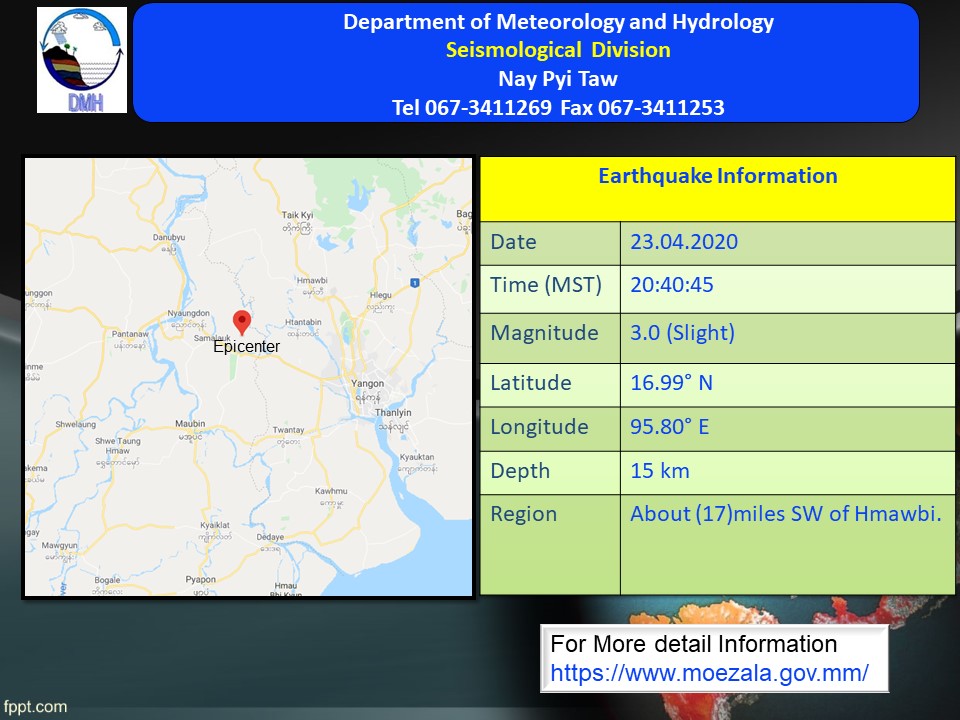960x720 pixels.
Task: Select the Pyapon label on the map
Action: (201, 579)
